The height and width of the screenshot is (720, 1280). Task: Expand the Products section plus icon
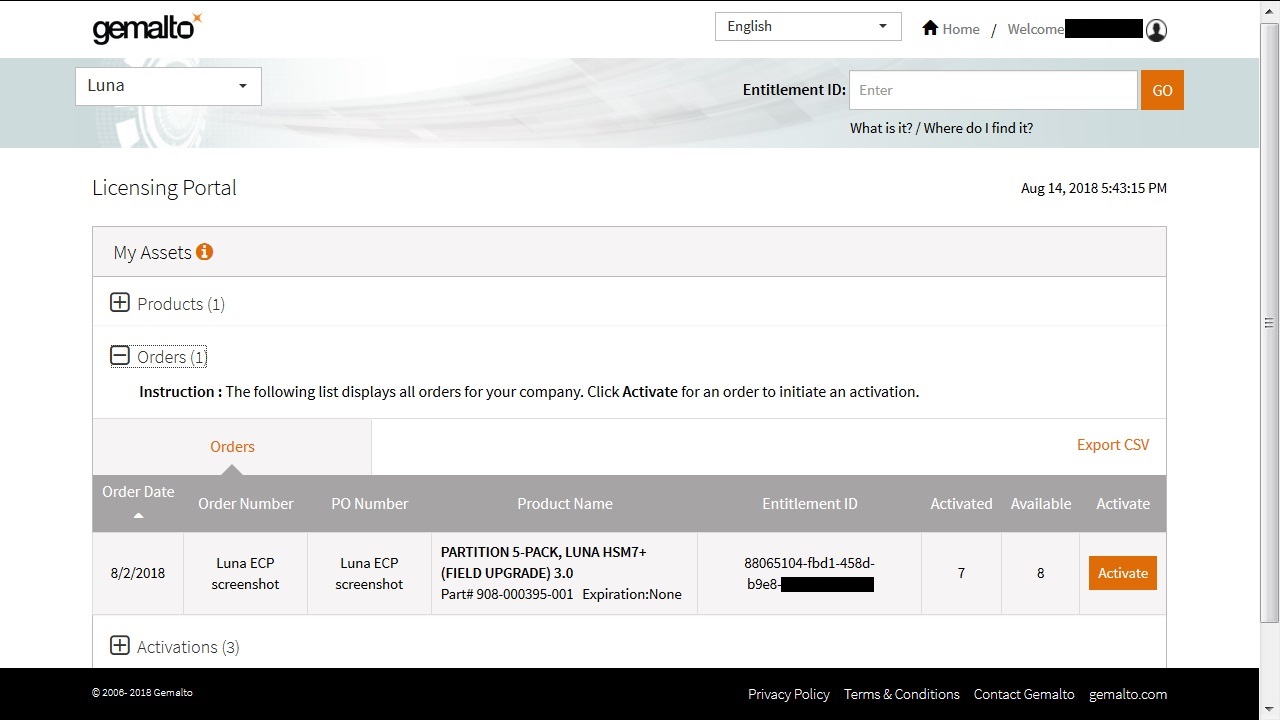(x=120, y=303)
